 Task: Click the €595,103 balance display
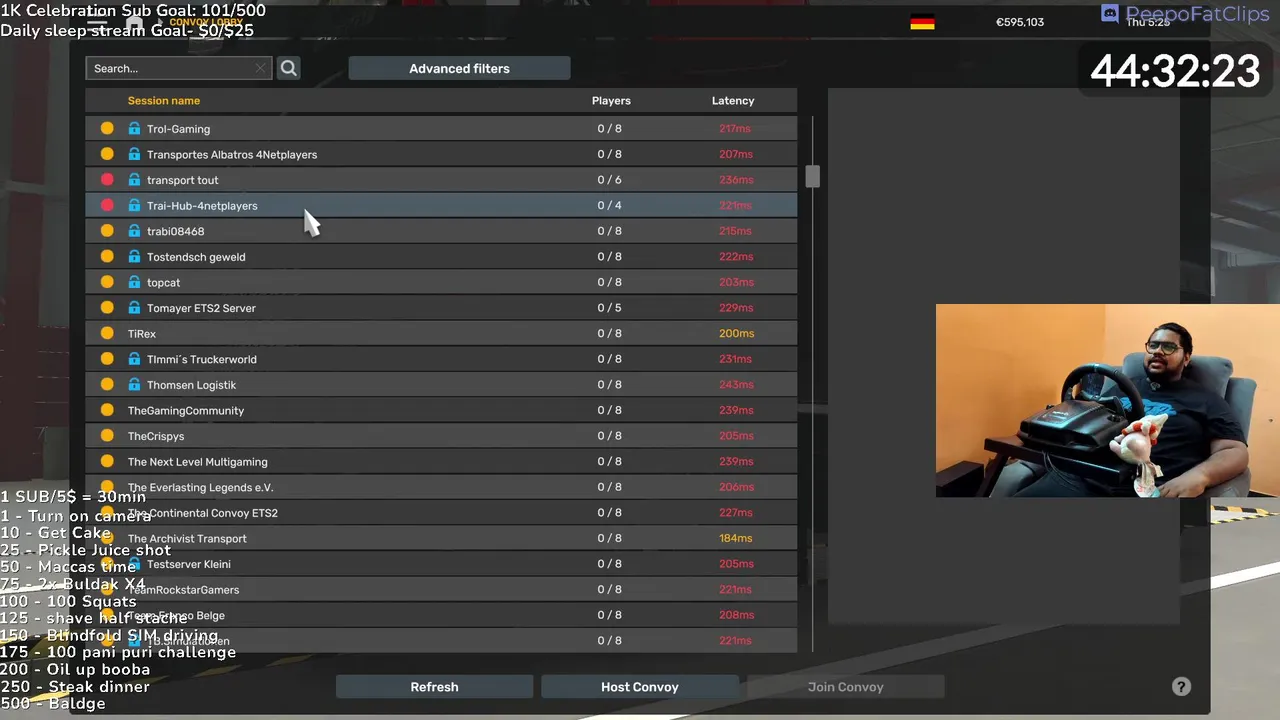tap(1020, 22)
